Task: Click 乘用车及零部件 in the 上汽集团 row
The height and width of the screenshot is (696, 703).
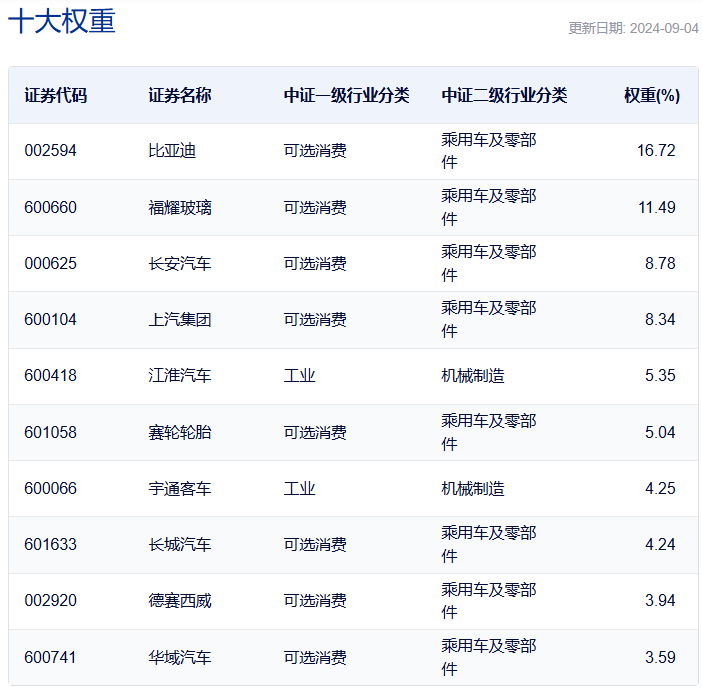Action: pyautogui.click(x=489, y=320)
